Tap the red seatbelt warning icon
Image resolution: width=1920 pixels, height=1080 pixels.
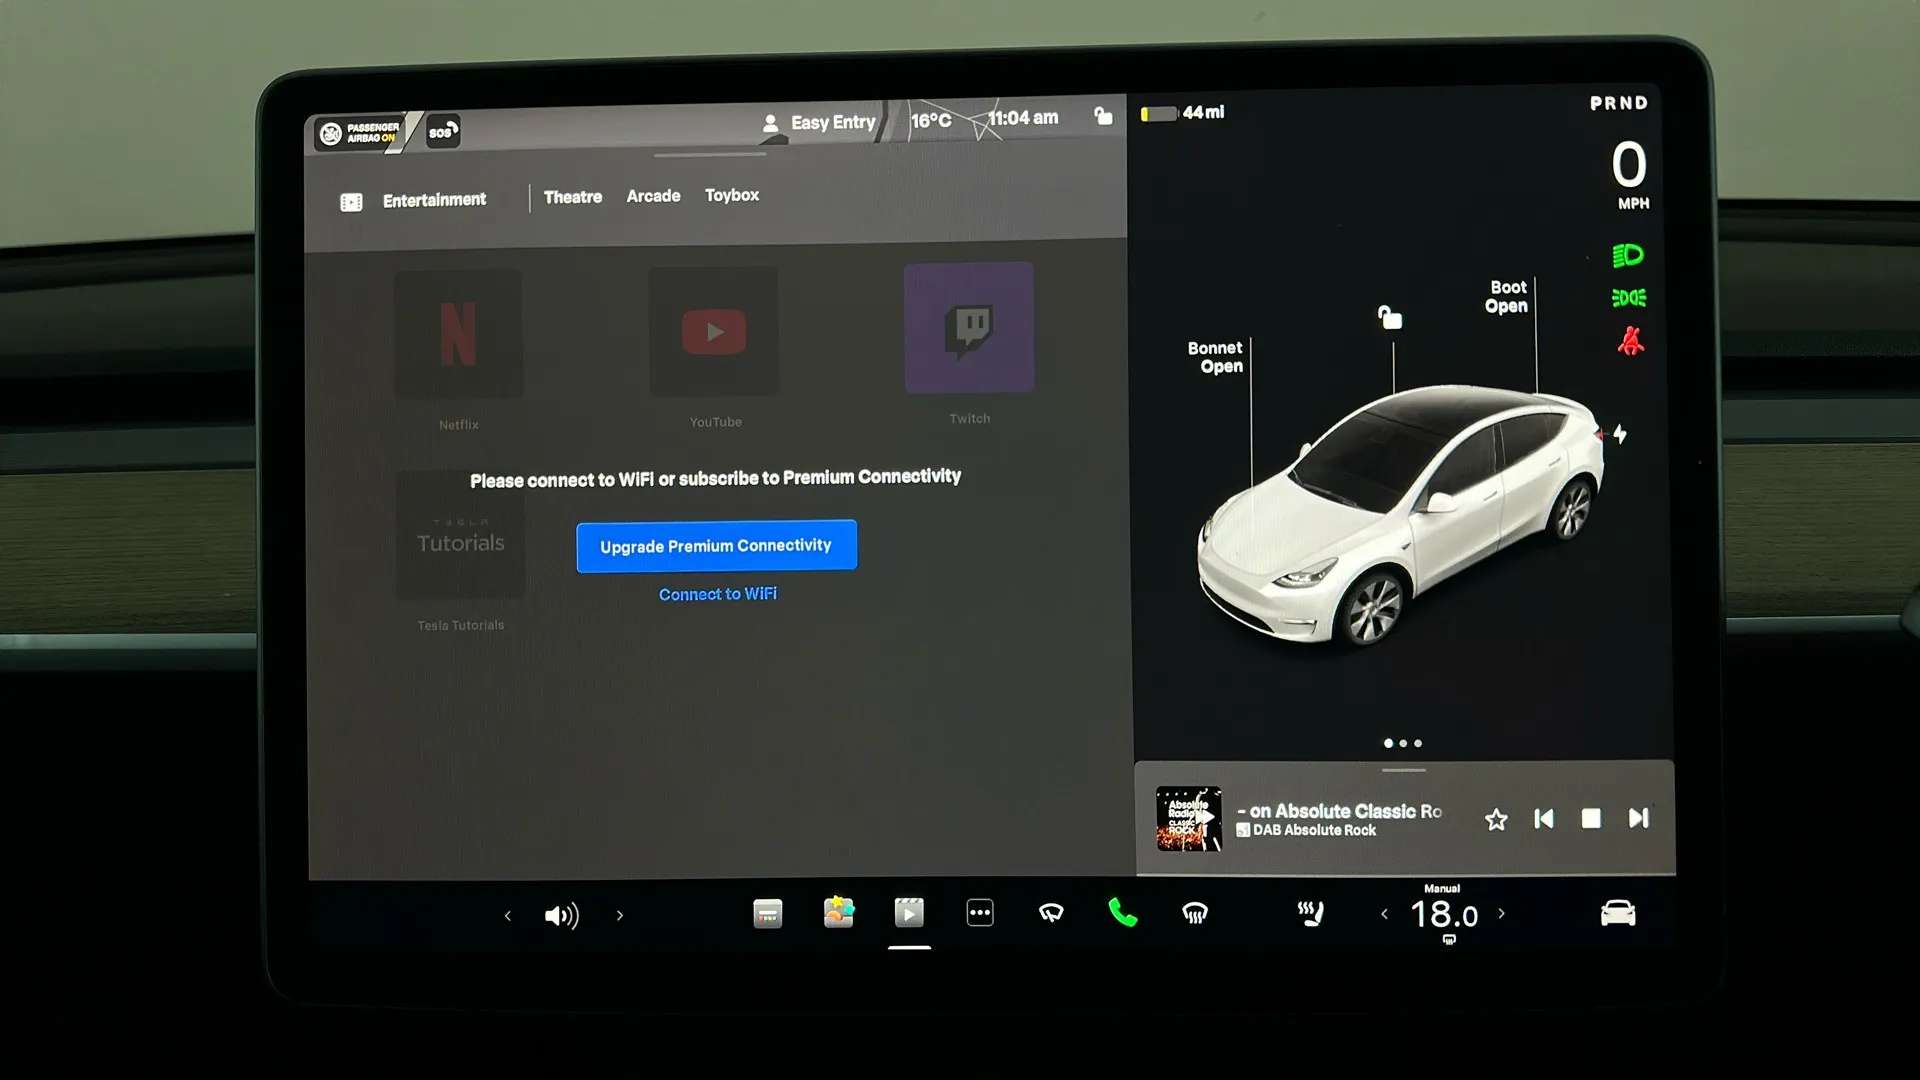pyautogui.click(x=1631, y=341)
